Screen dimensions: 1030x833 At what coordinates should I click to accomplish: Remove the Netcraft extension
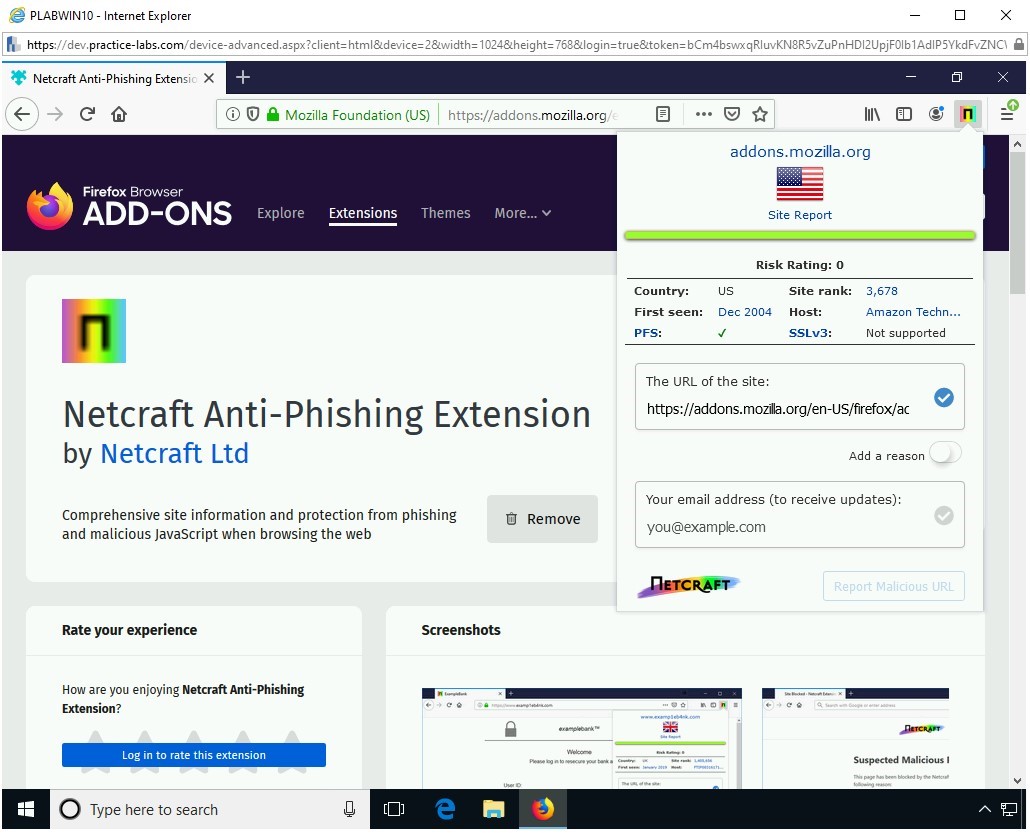click(x=542, y=519)
